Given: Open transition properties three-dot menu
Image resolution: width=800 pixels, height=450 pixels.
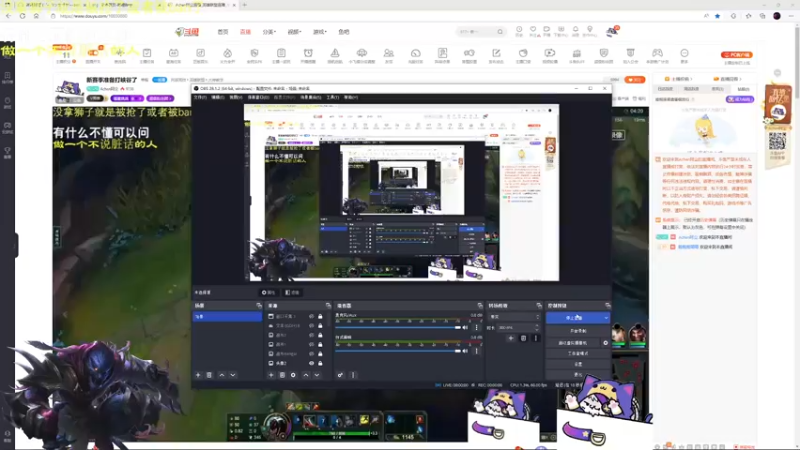Looking at the screenshot, I should [535, 338].
